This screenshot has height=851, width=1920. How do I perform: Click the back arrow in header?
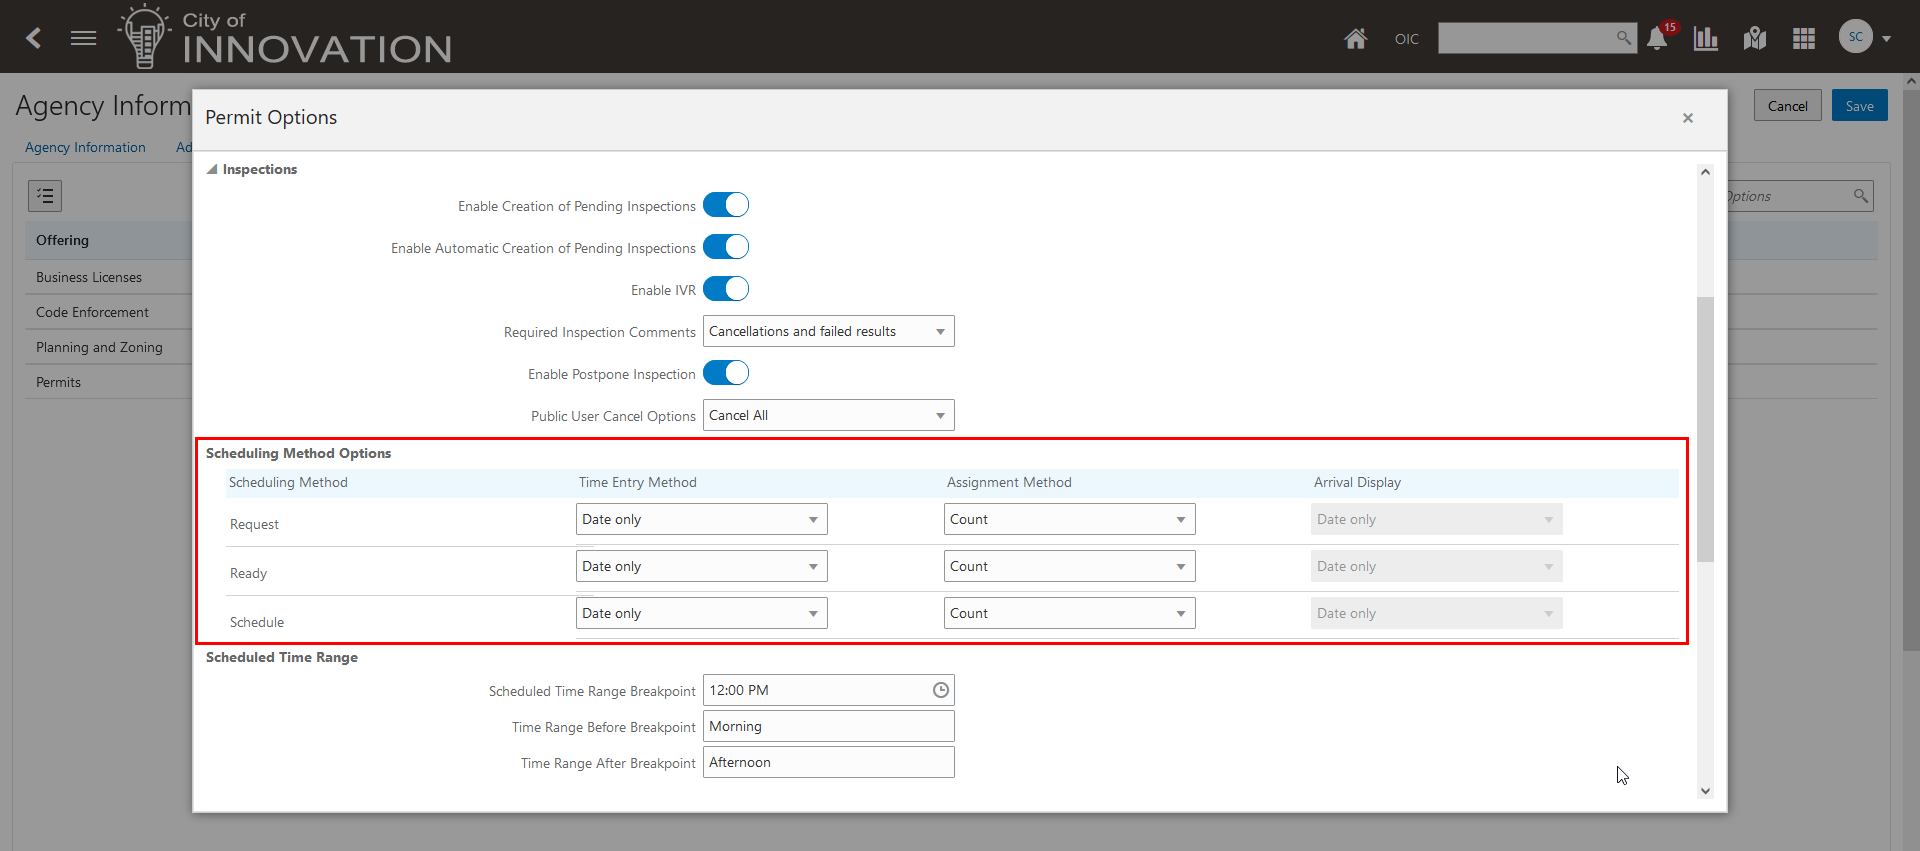[34, 38]
